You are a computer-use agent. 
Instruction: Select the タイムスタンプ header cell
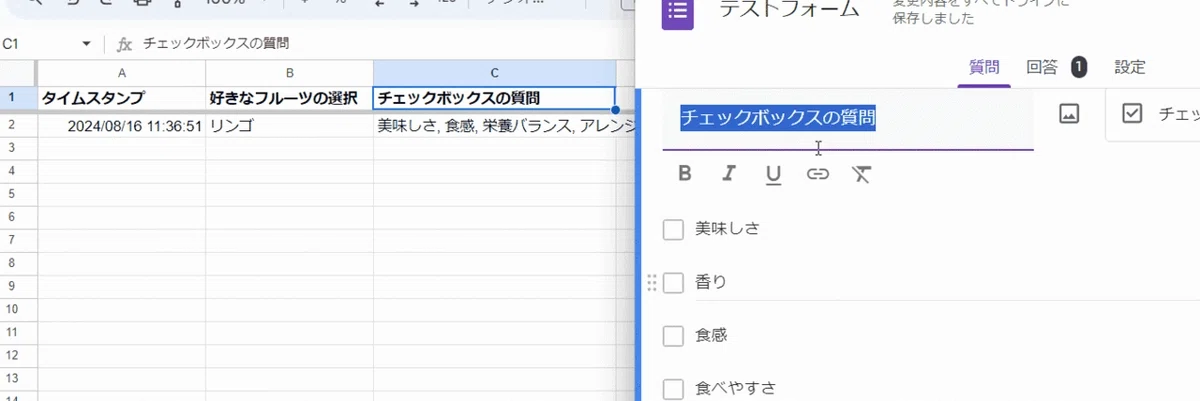121,98
